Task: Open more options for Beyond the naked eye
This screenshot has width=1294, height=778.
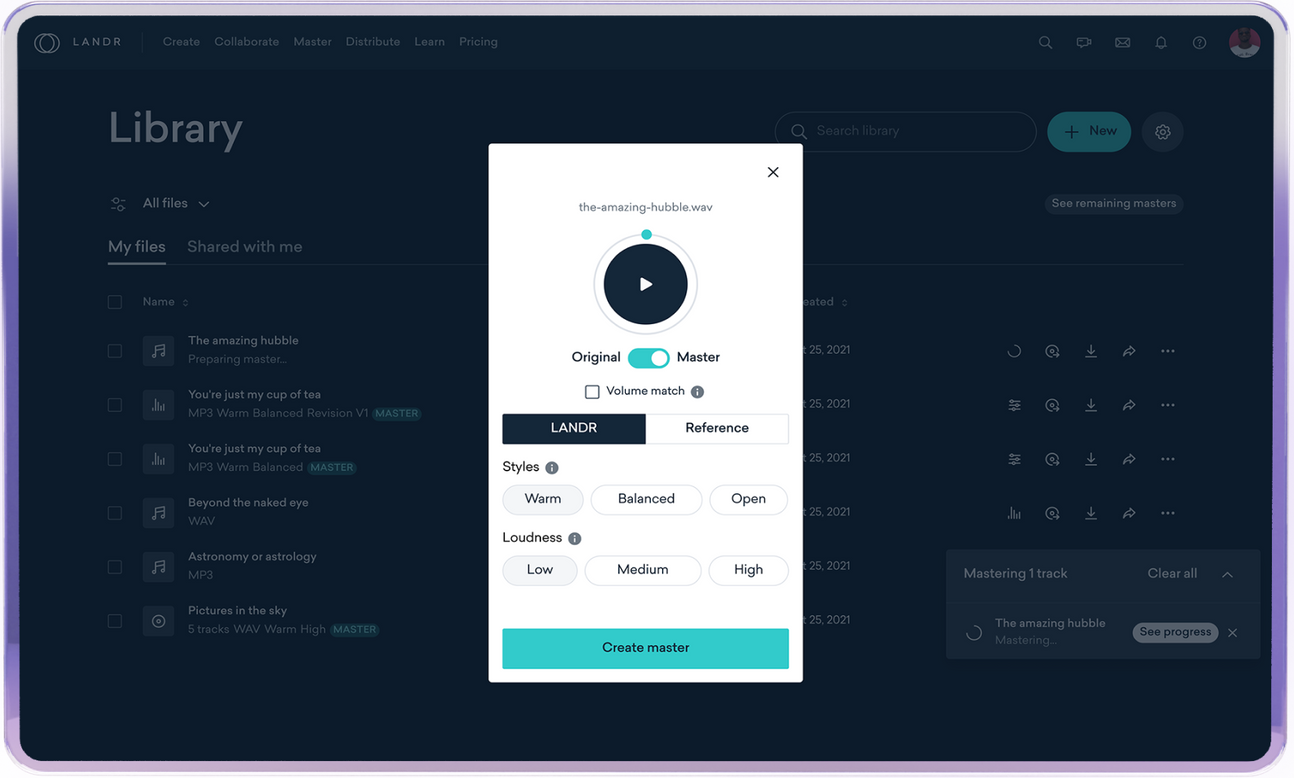Action: click(1167, 513)
